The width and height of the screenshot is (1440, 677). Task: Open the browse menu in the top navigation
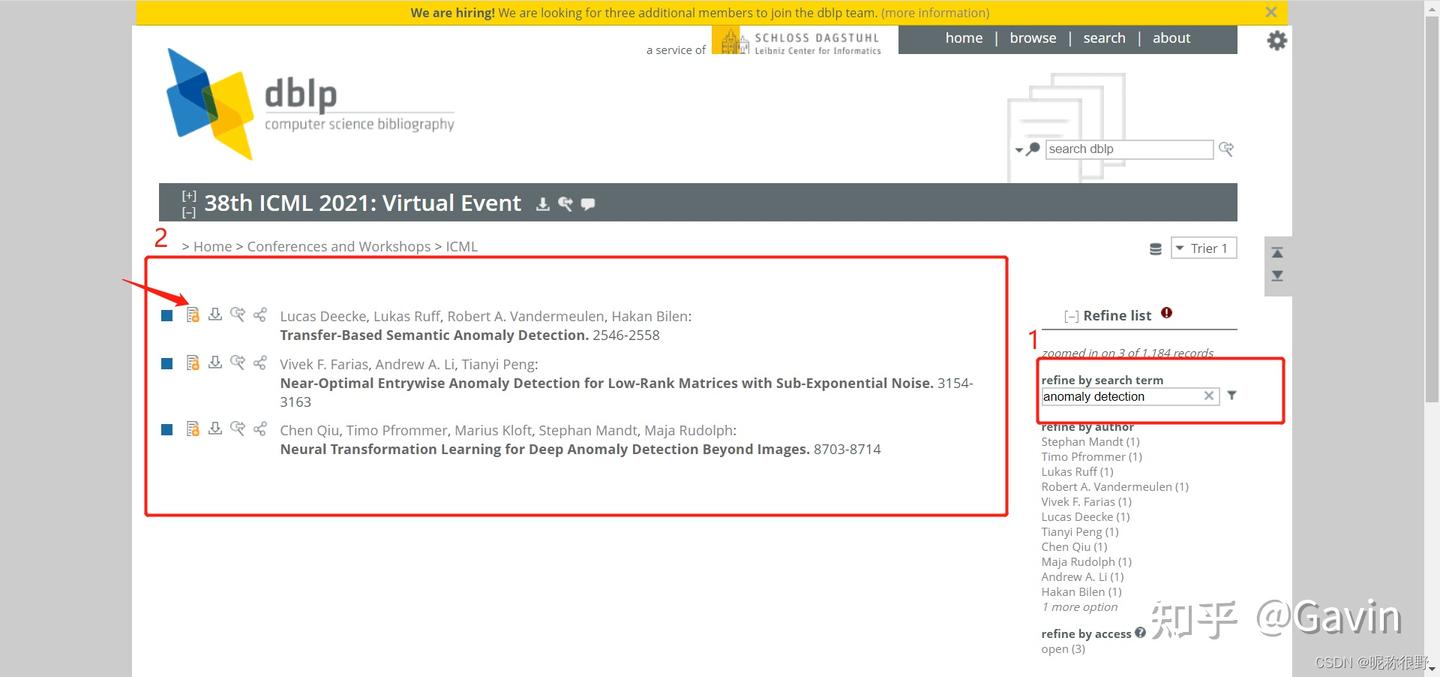coord(1032,37)
